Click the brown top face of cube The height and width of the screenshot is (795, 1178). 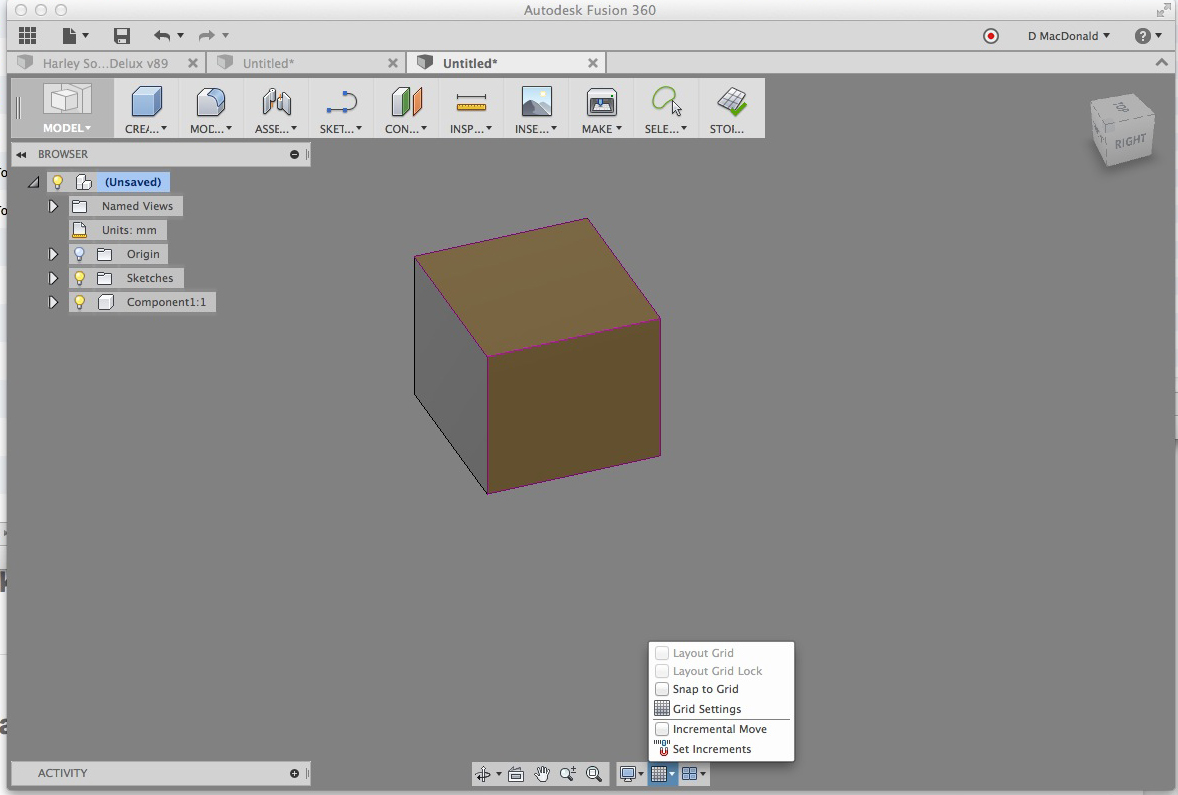point(538,285)
